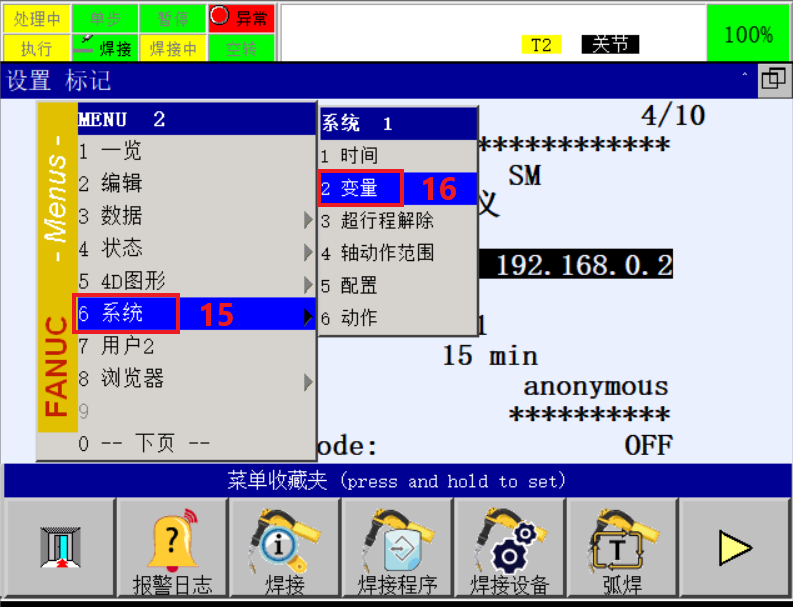
Task: Select menu item 5 4D图形
Action: tap(196, 281)
